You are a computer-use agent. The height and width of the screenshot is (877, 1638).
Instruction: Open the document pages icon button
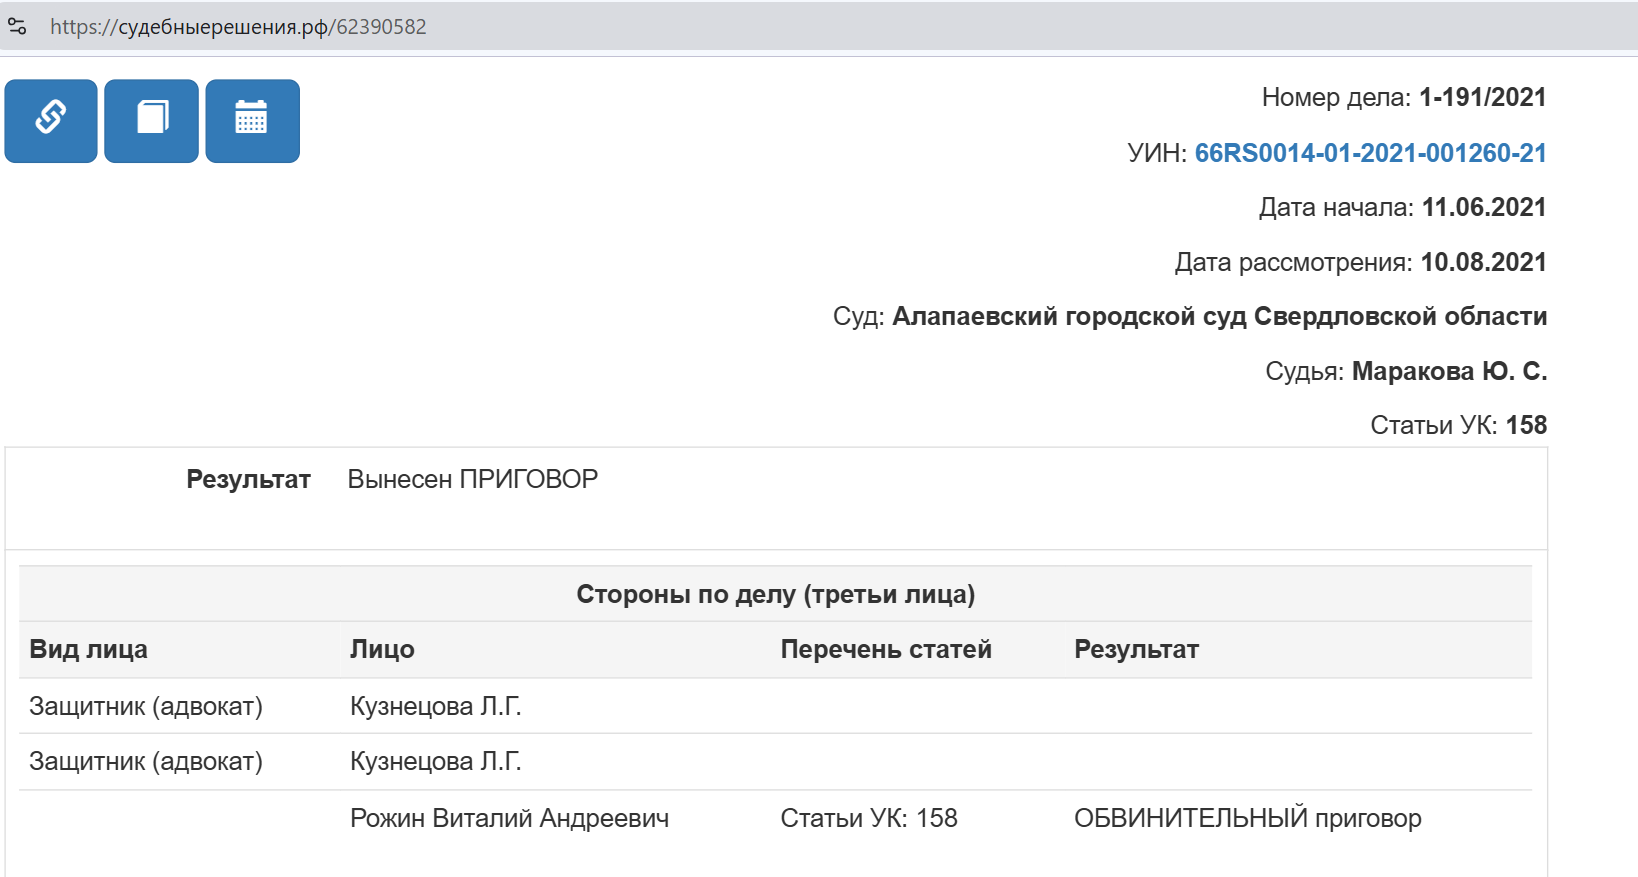151,121
